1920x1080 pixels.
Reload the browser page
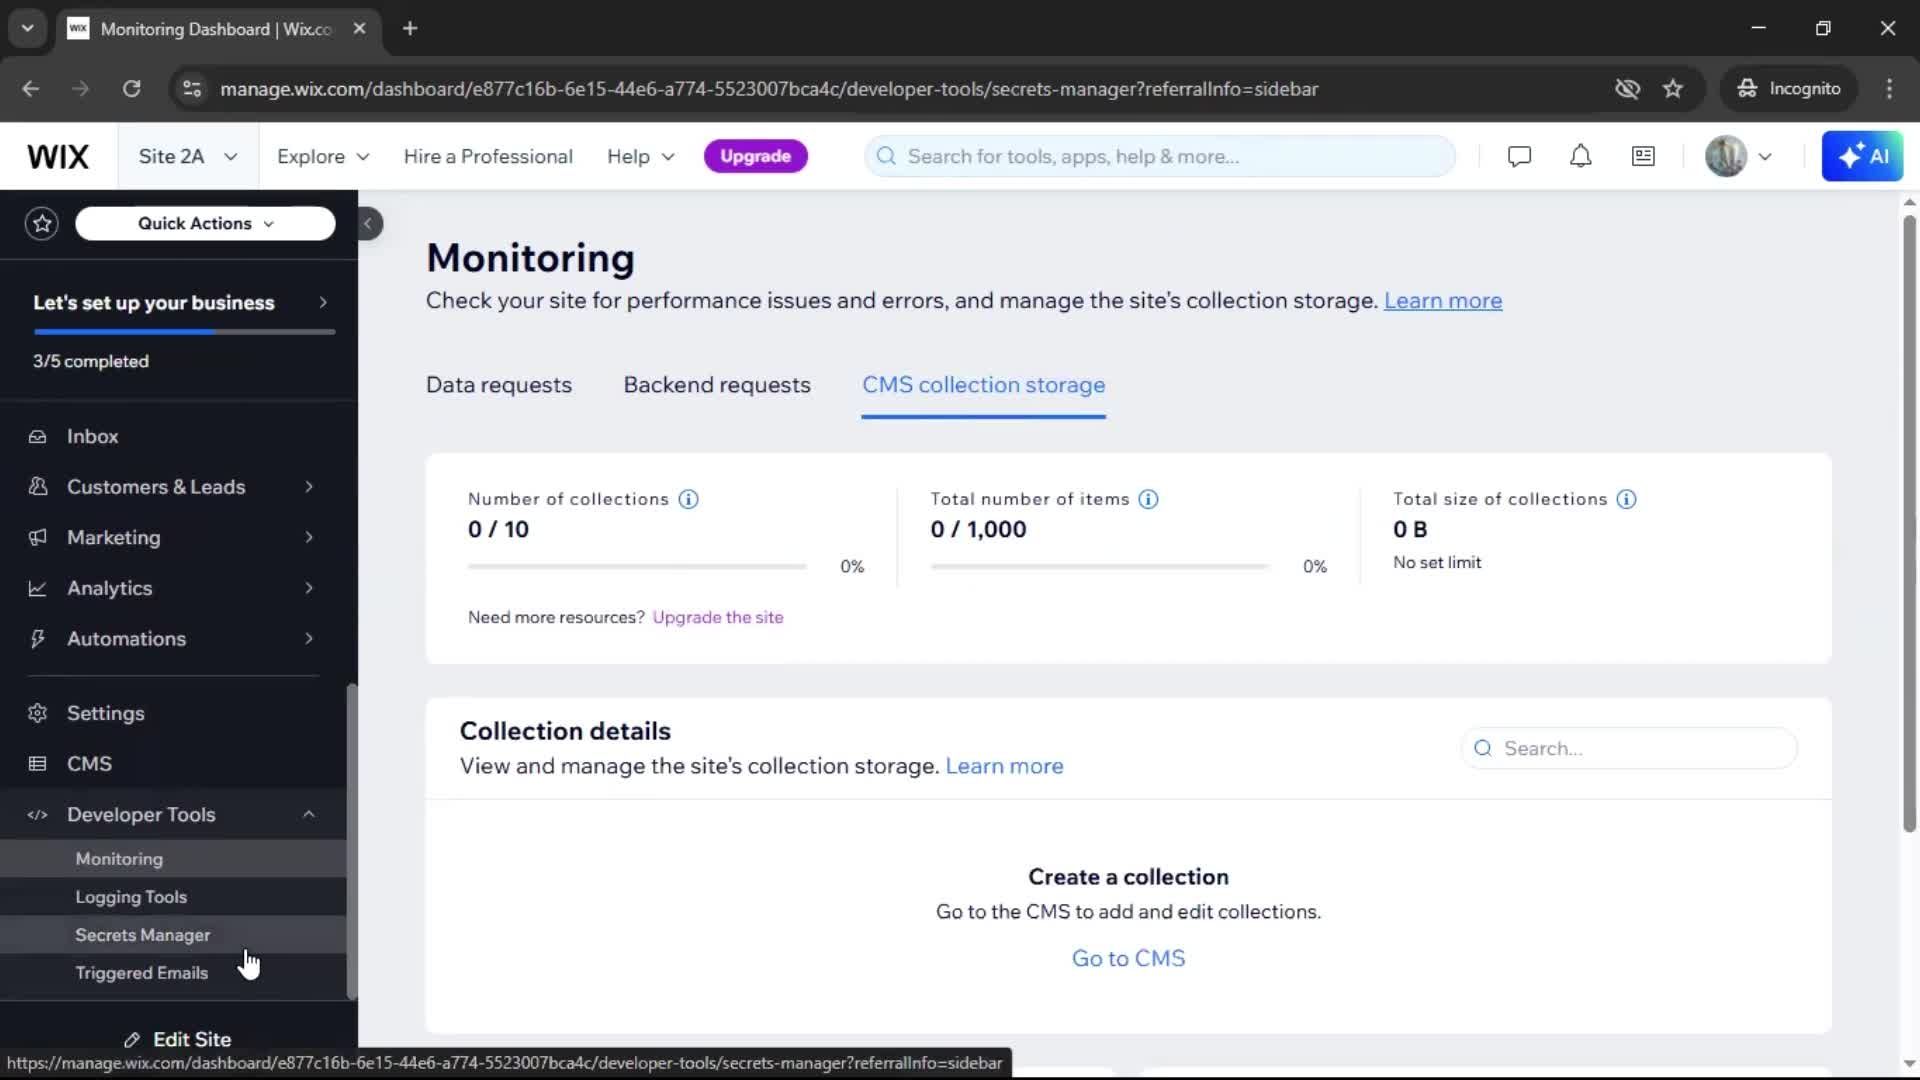tap(132, 89)
